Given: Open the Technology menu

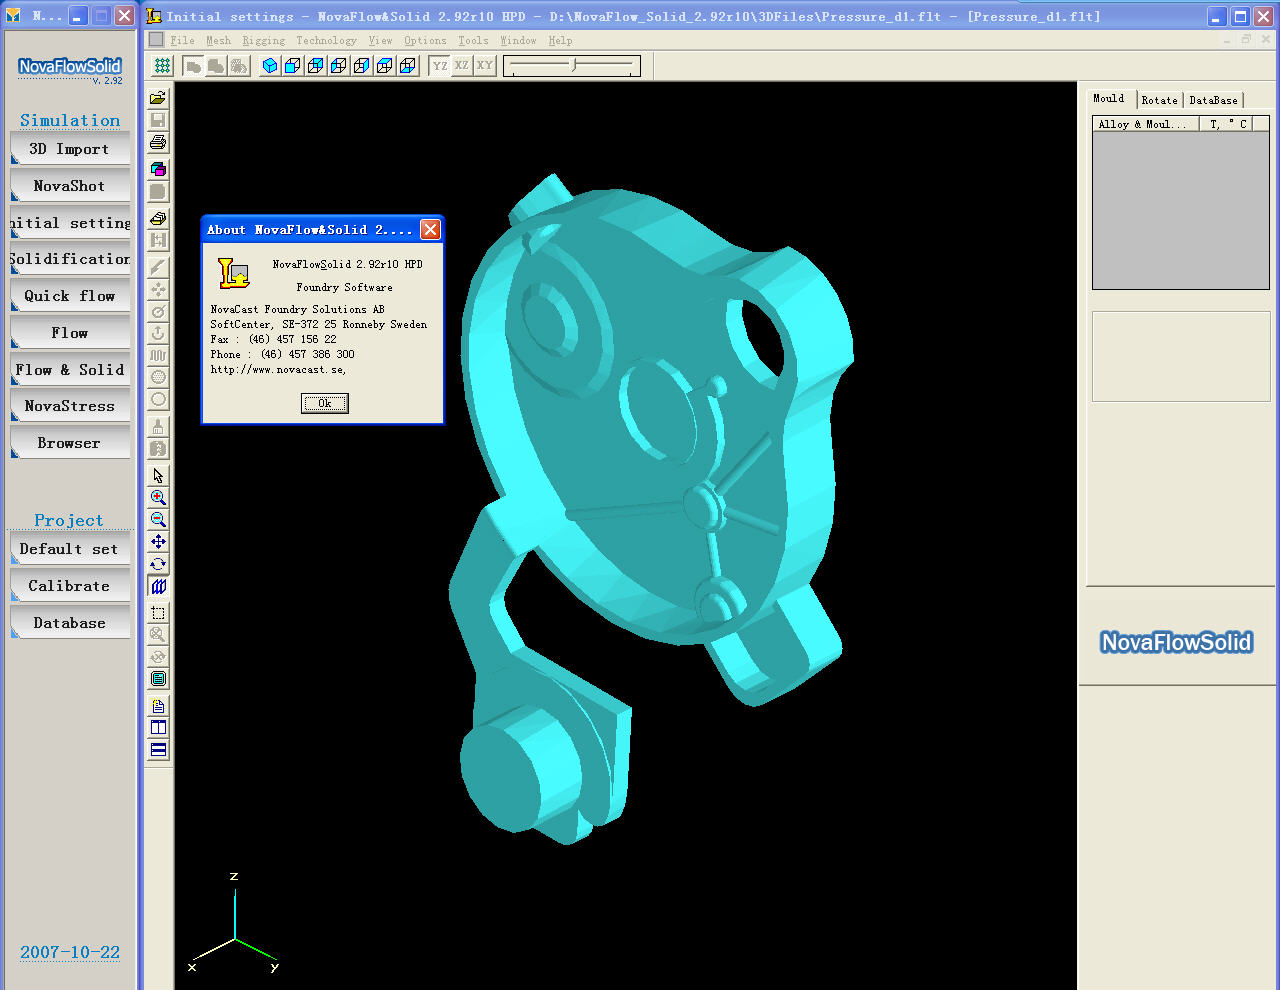Looking at the screenshot, I should click(326, 40).
